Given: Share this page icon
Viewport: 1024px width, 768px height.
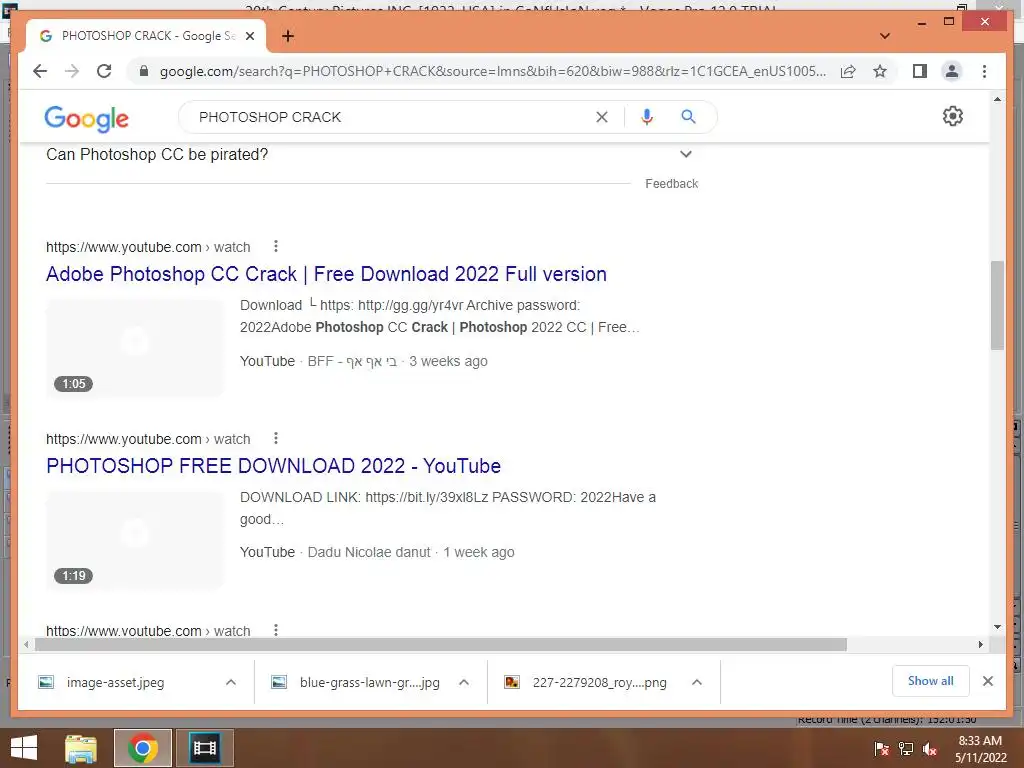Looking at the screenshot, I should [x=848, y=71].
